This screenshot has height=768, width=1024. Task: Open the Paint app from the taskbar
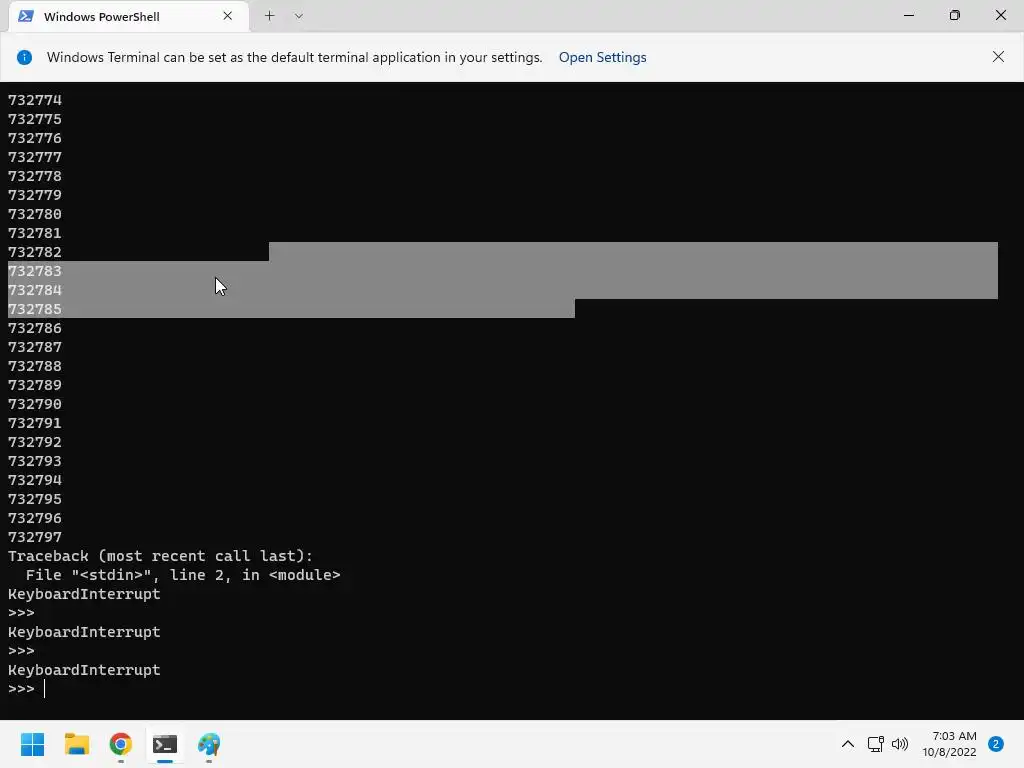pos(209,744)
